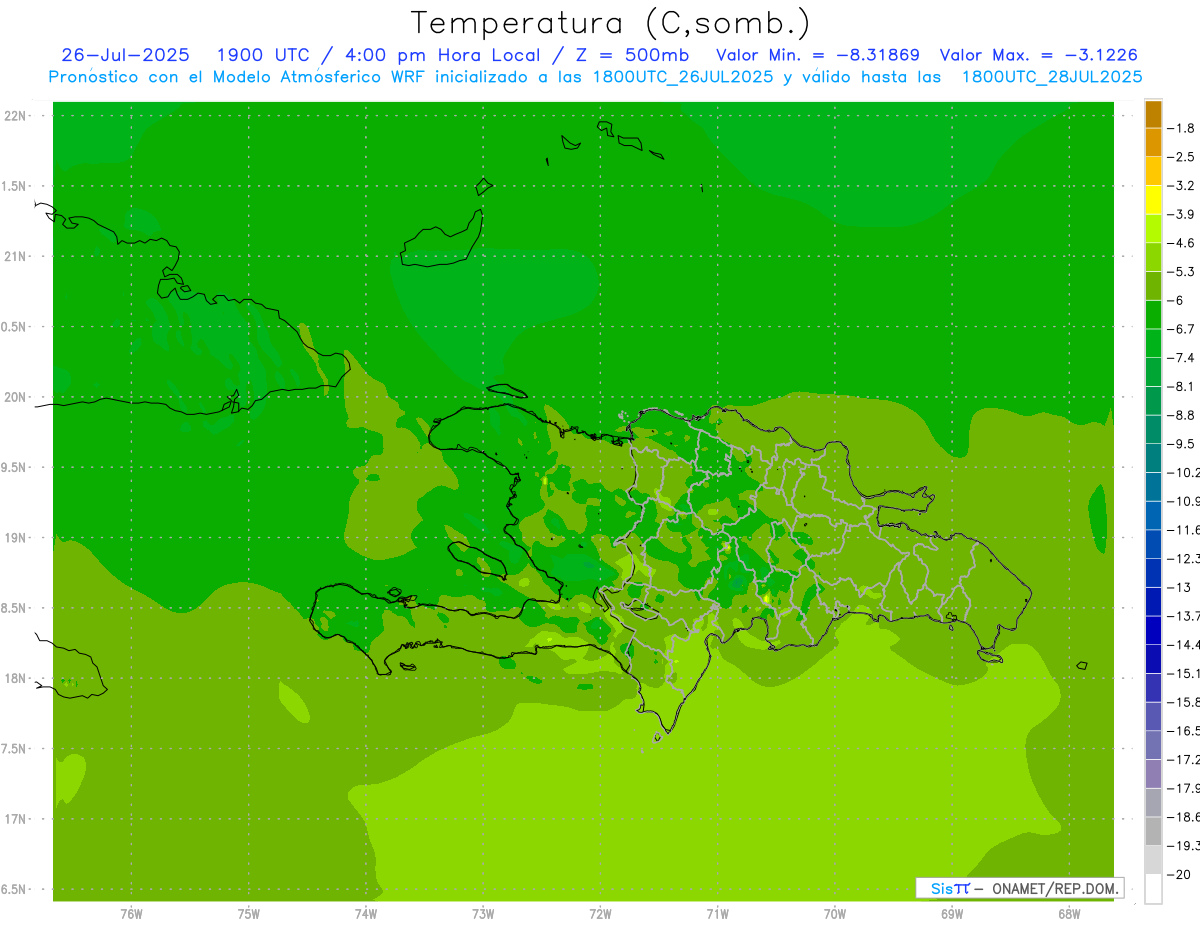The image size is (1200, 927).
Task: Click the date '26-Jul-2025' in header
Action: [125, 55]
